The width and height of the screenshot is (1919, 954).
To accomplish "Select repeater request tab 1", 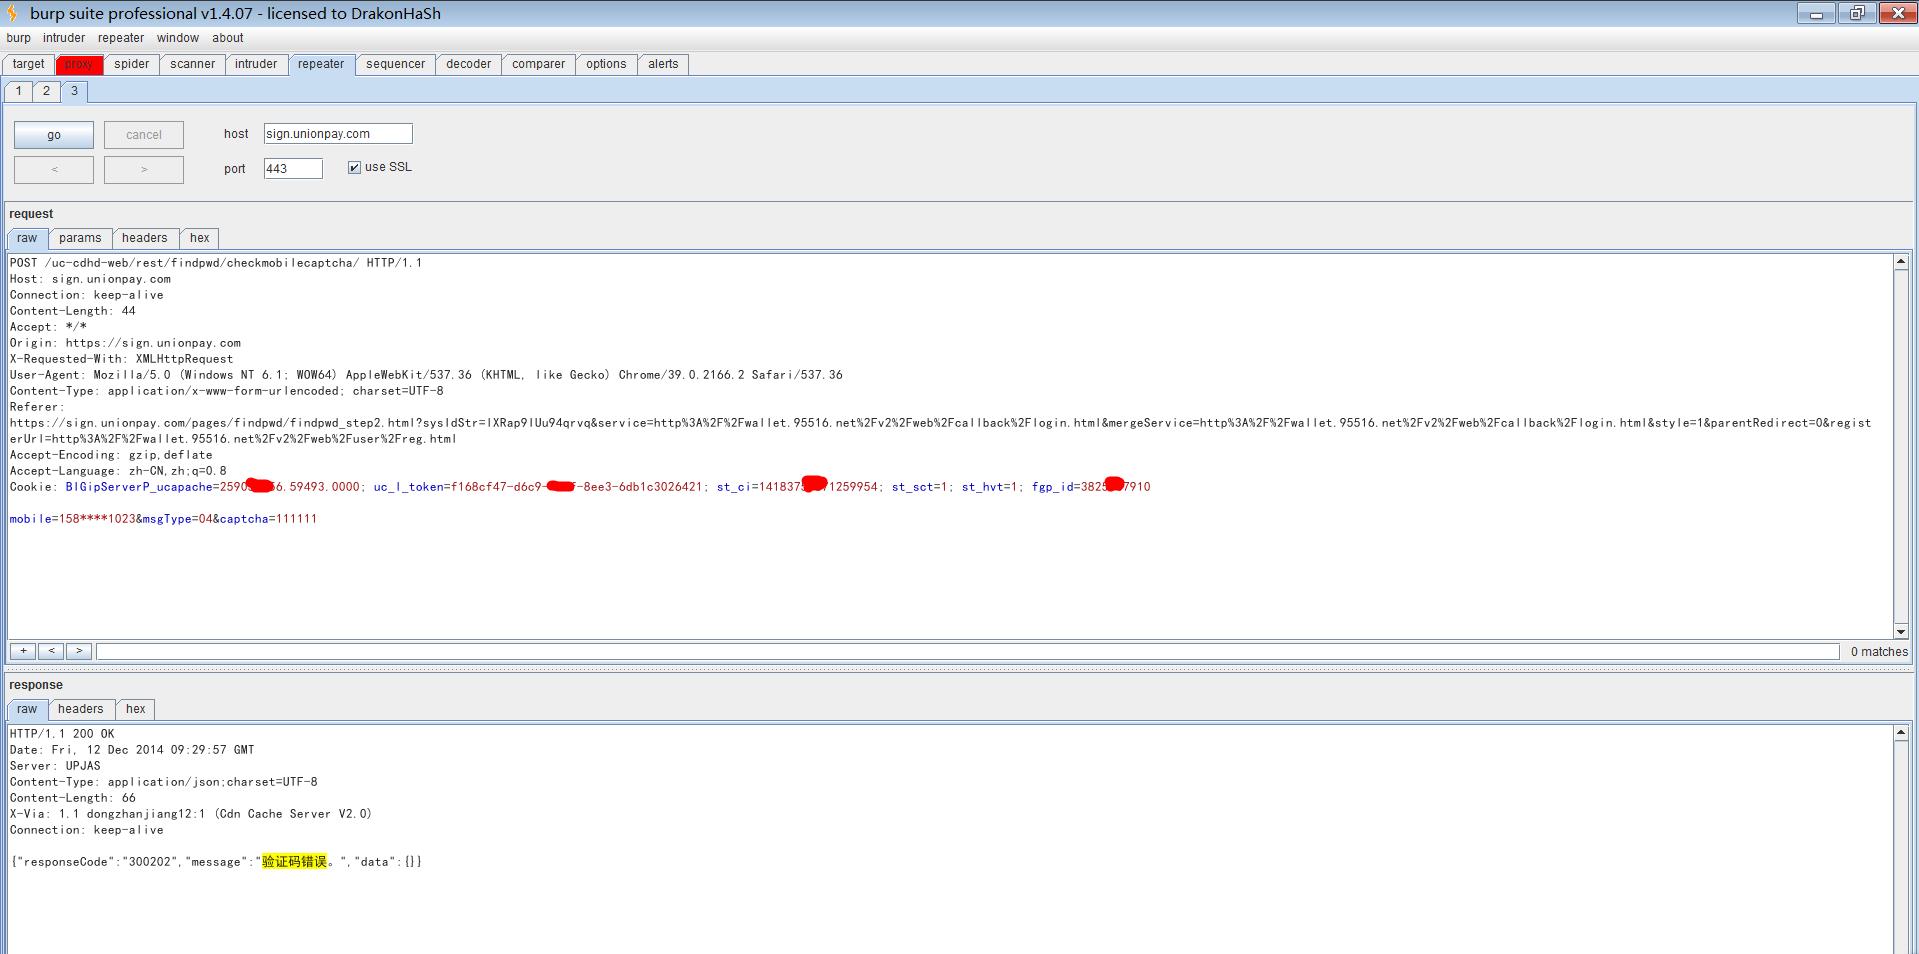I will tap(19, 91).
